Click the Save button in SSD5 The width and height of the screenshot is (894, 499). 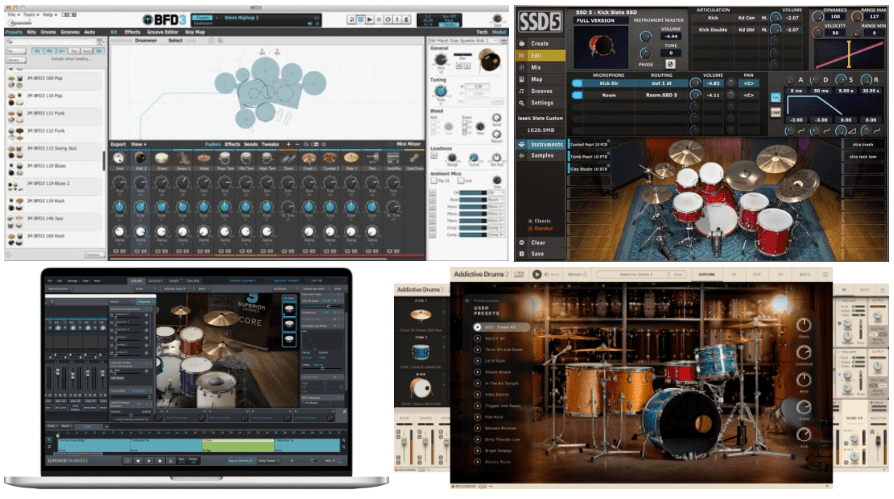[538, 253]
